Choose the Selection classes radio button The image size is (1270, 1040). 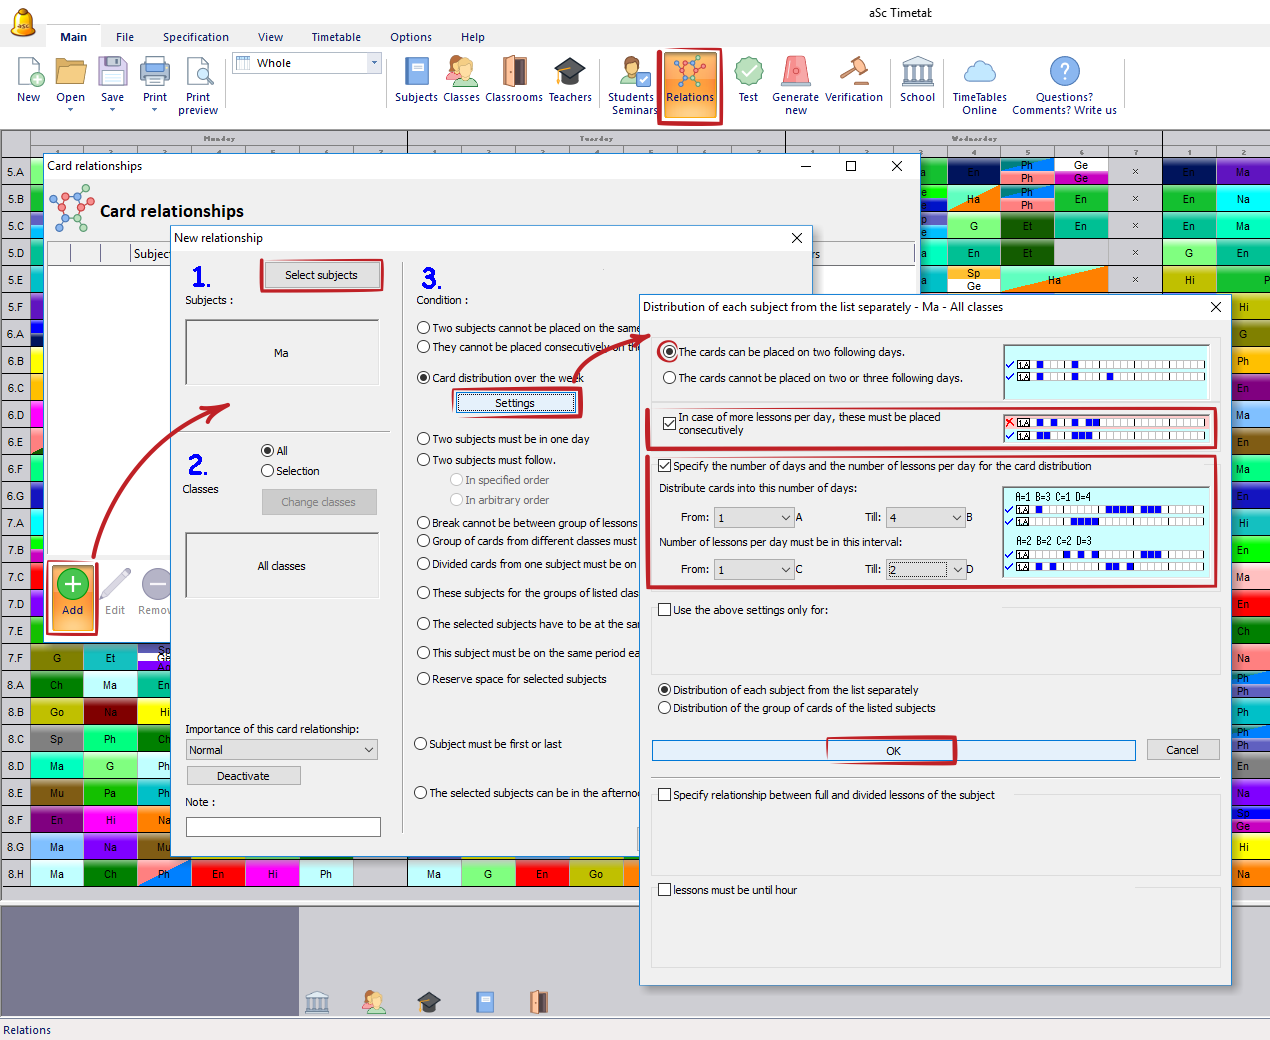[268, 471]
